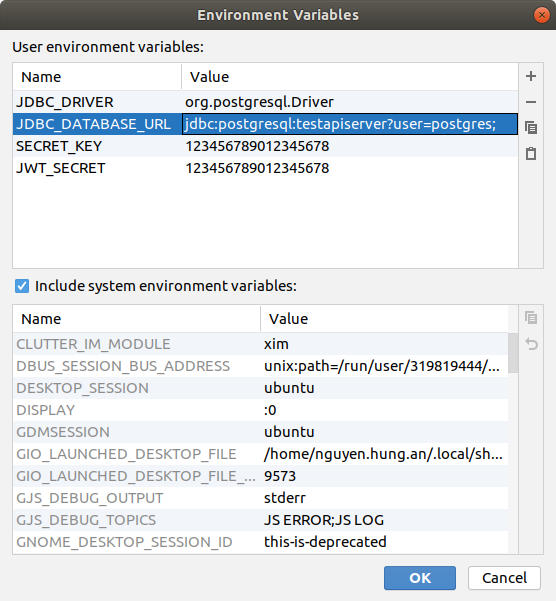Sort user variables by Name header
Viewport: 556px width, 601px height.
97,77
